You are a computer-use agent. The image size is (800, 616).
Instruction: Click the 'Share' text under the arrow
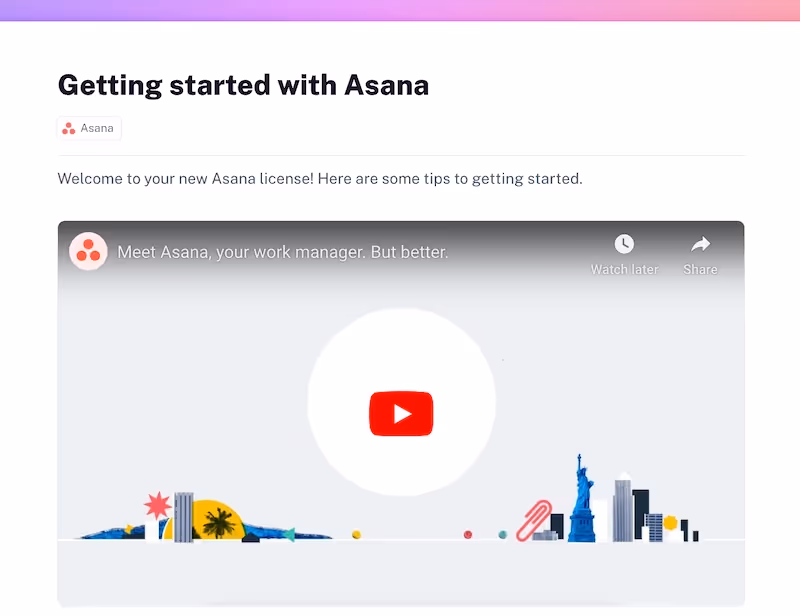(701, 269)
